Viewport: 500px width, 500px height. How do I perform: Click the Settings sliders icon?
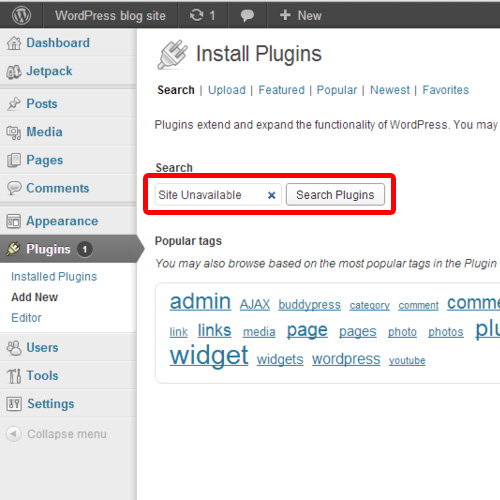(14, 404)
